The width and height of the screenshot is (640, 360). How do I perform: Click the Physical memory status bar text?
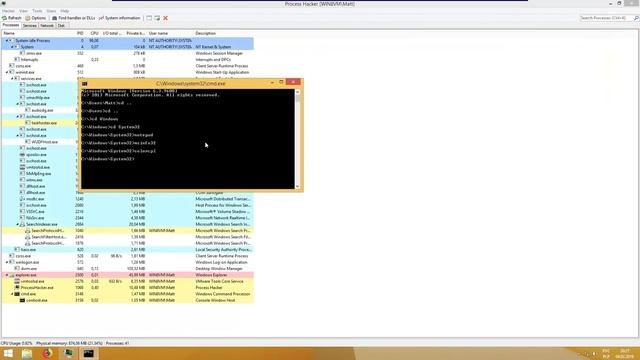(x=69, y=344)
